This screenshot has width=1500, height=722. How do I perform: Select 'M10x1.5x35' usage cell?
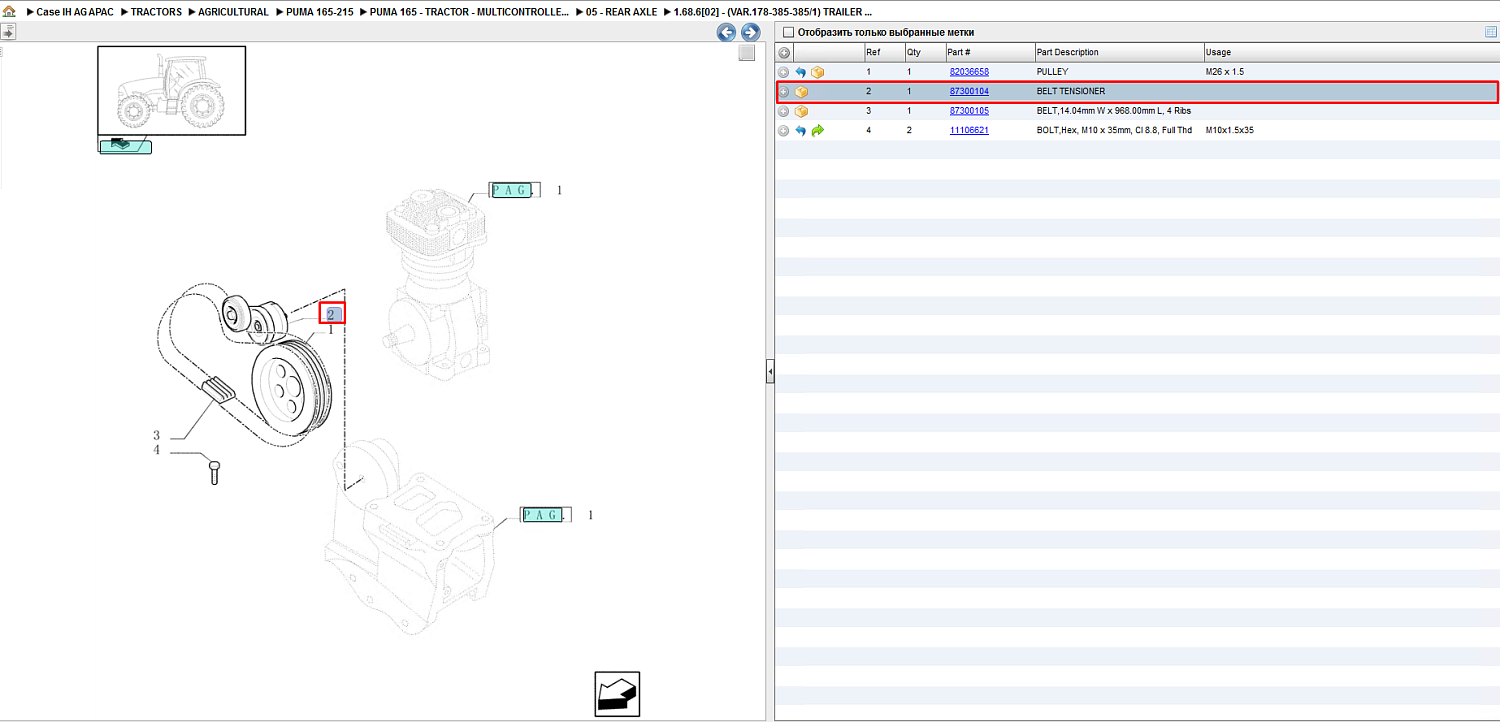(x=1229, y=130)
